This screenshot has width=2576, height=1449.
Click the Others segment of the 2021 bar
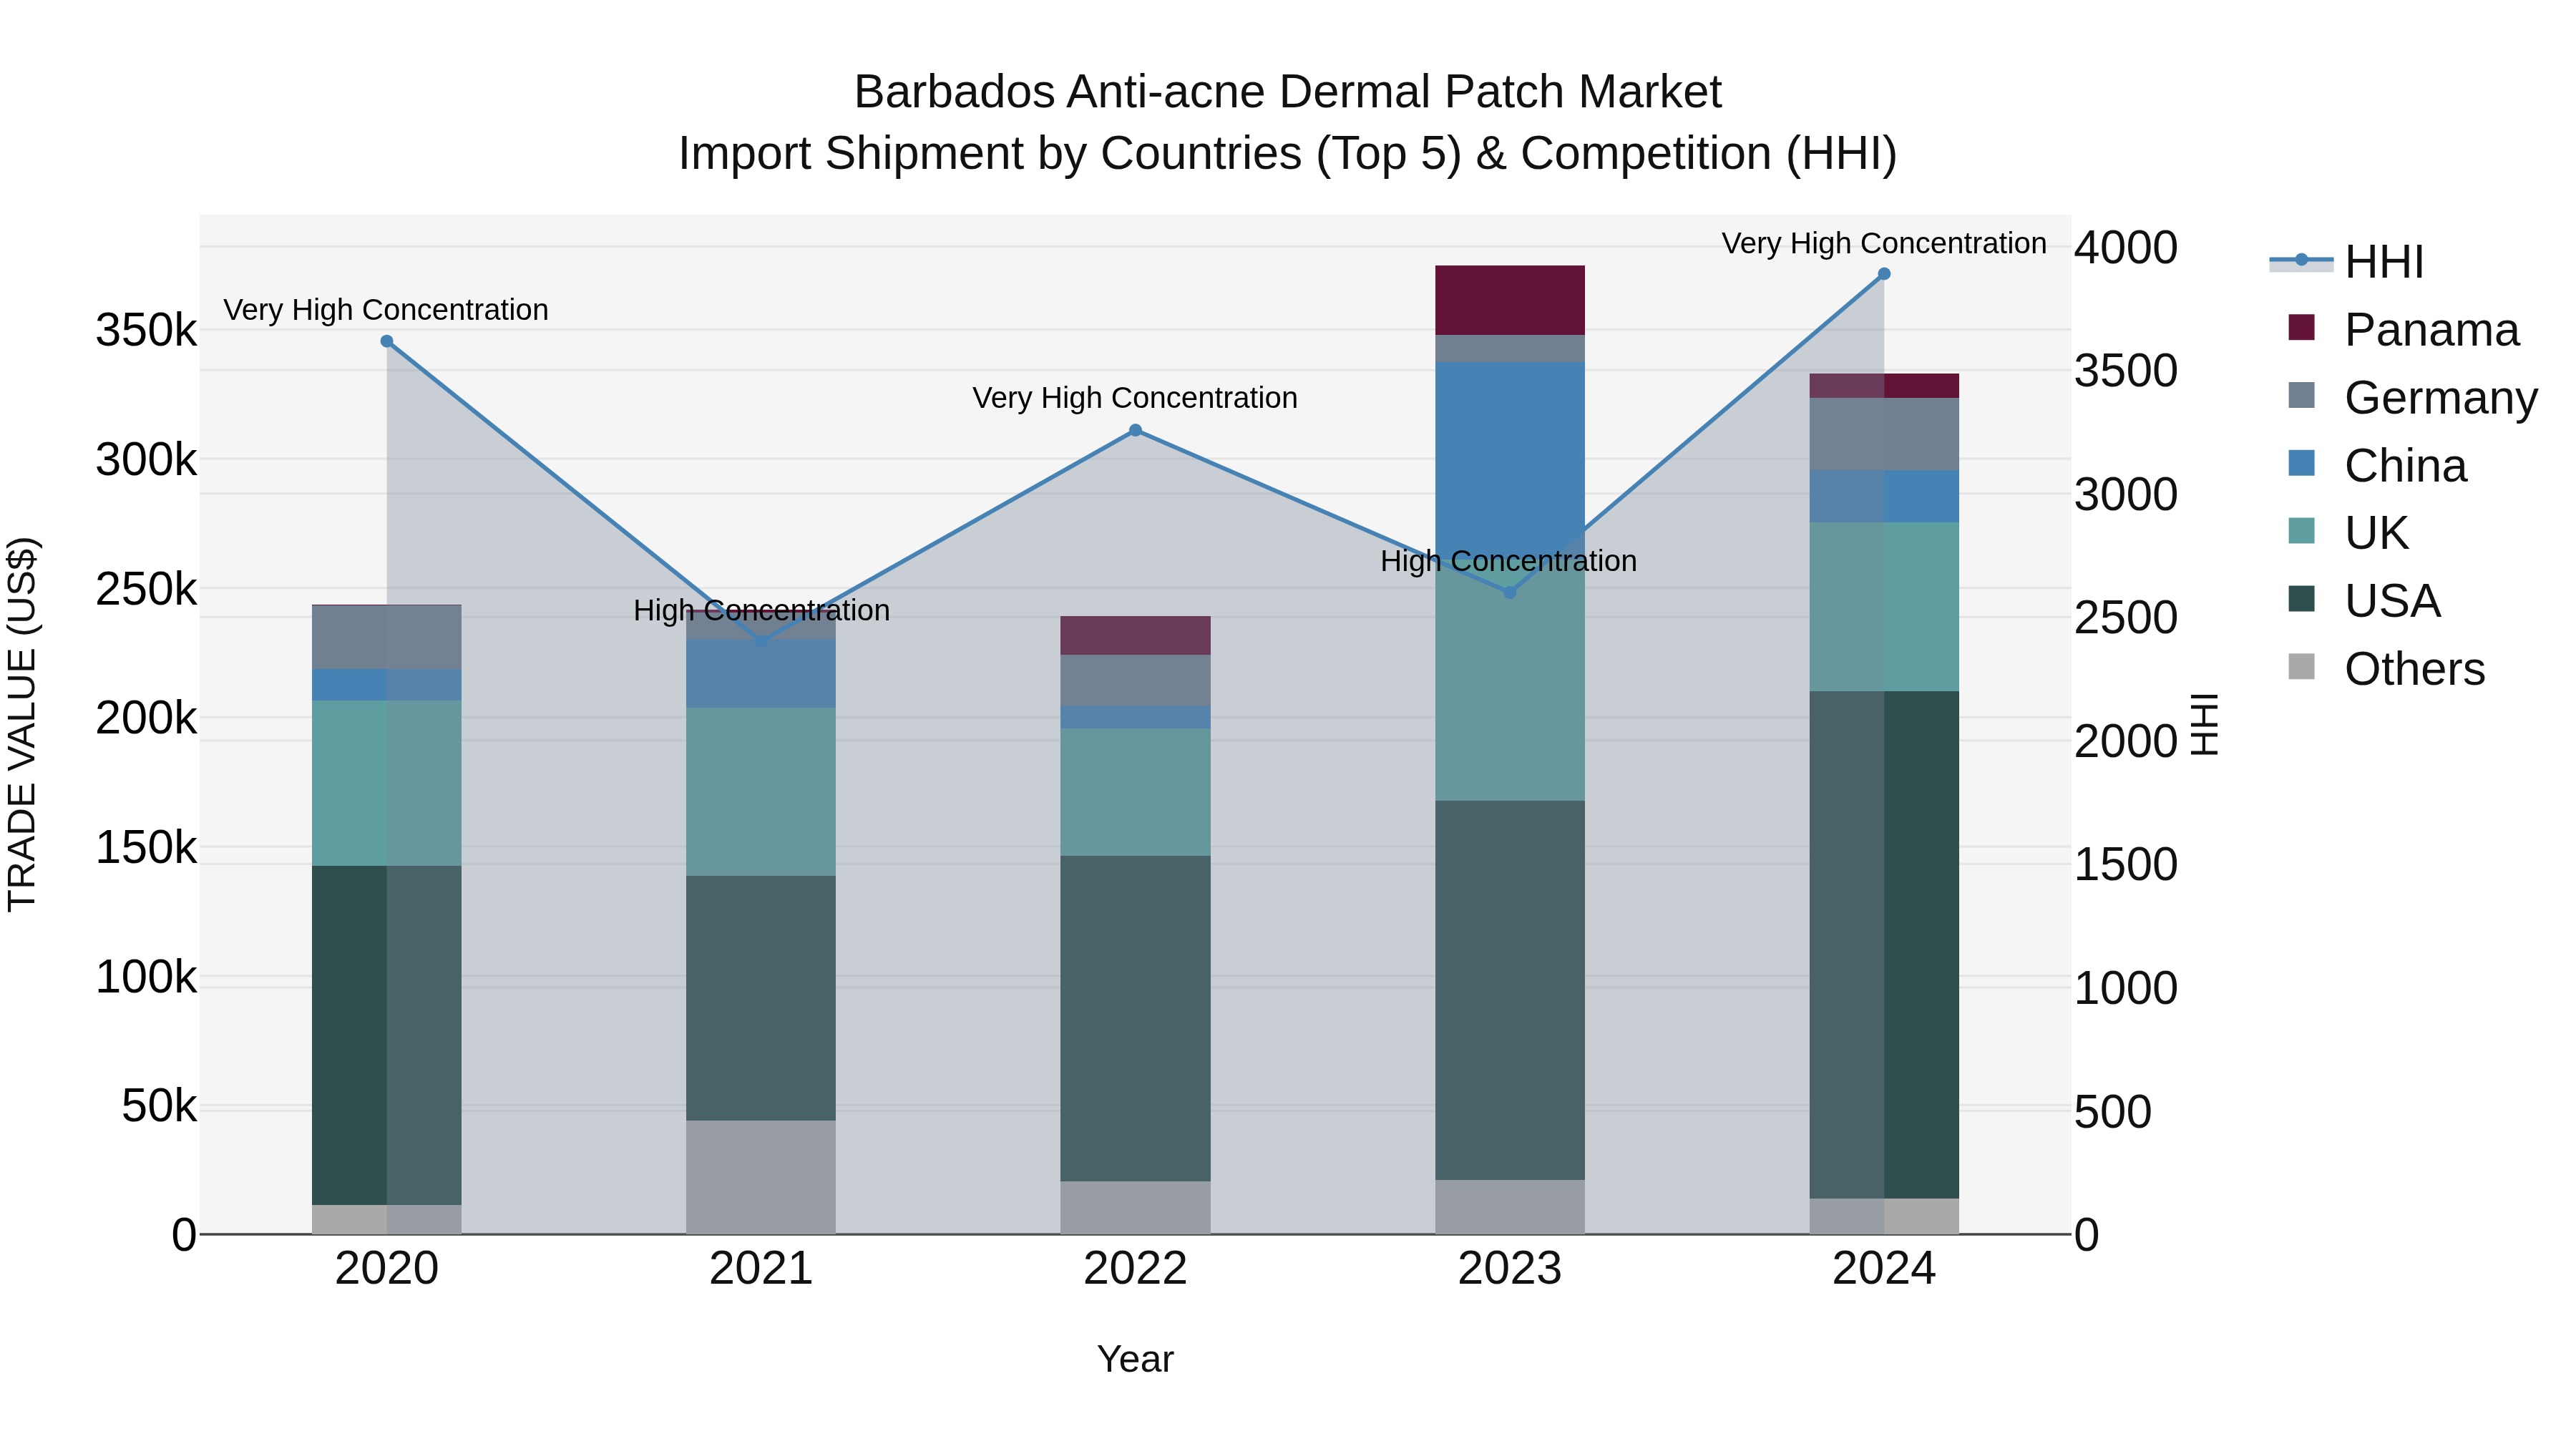coord(761,1177)
